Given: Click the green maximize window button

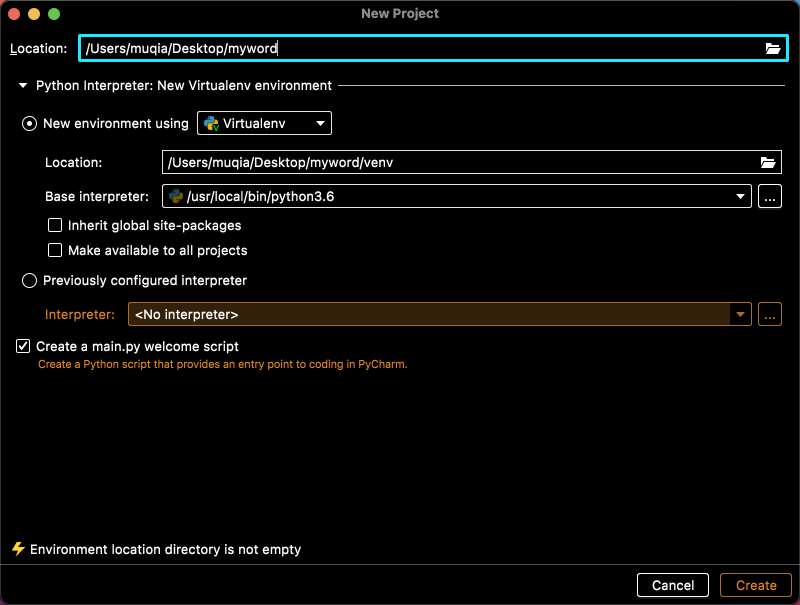Looking at the screenshot, I should (x=54, y=14).
